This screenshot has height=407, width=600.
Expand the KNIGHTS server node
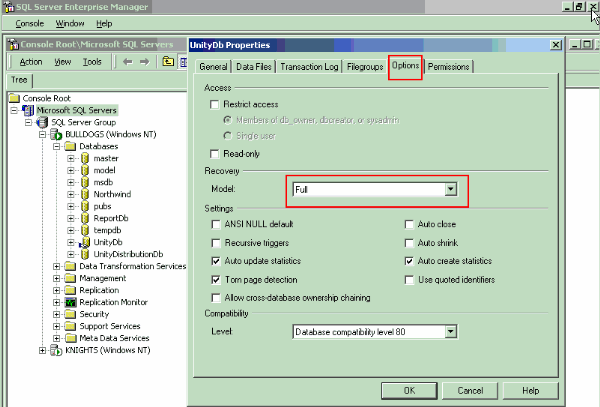42,350
